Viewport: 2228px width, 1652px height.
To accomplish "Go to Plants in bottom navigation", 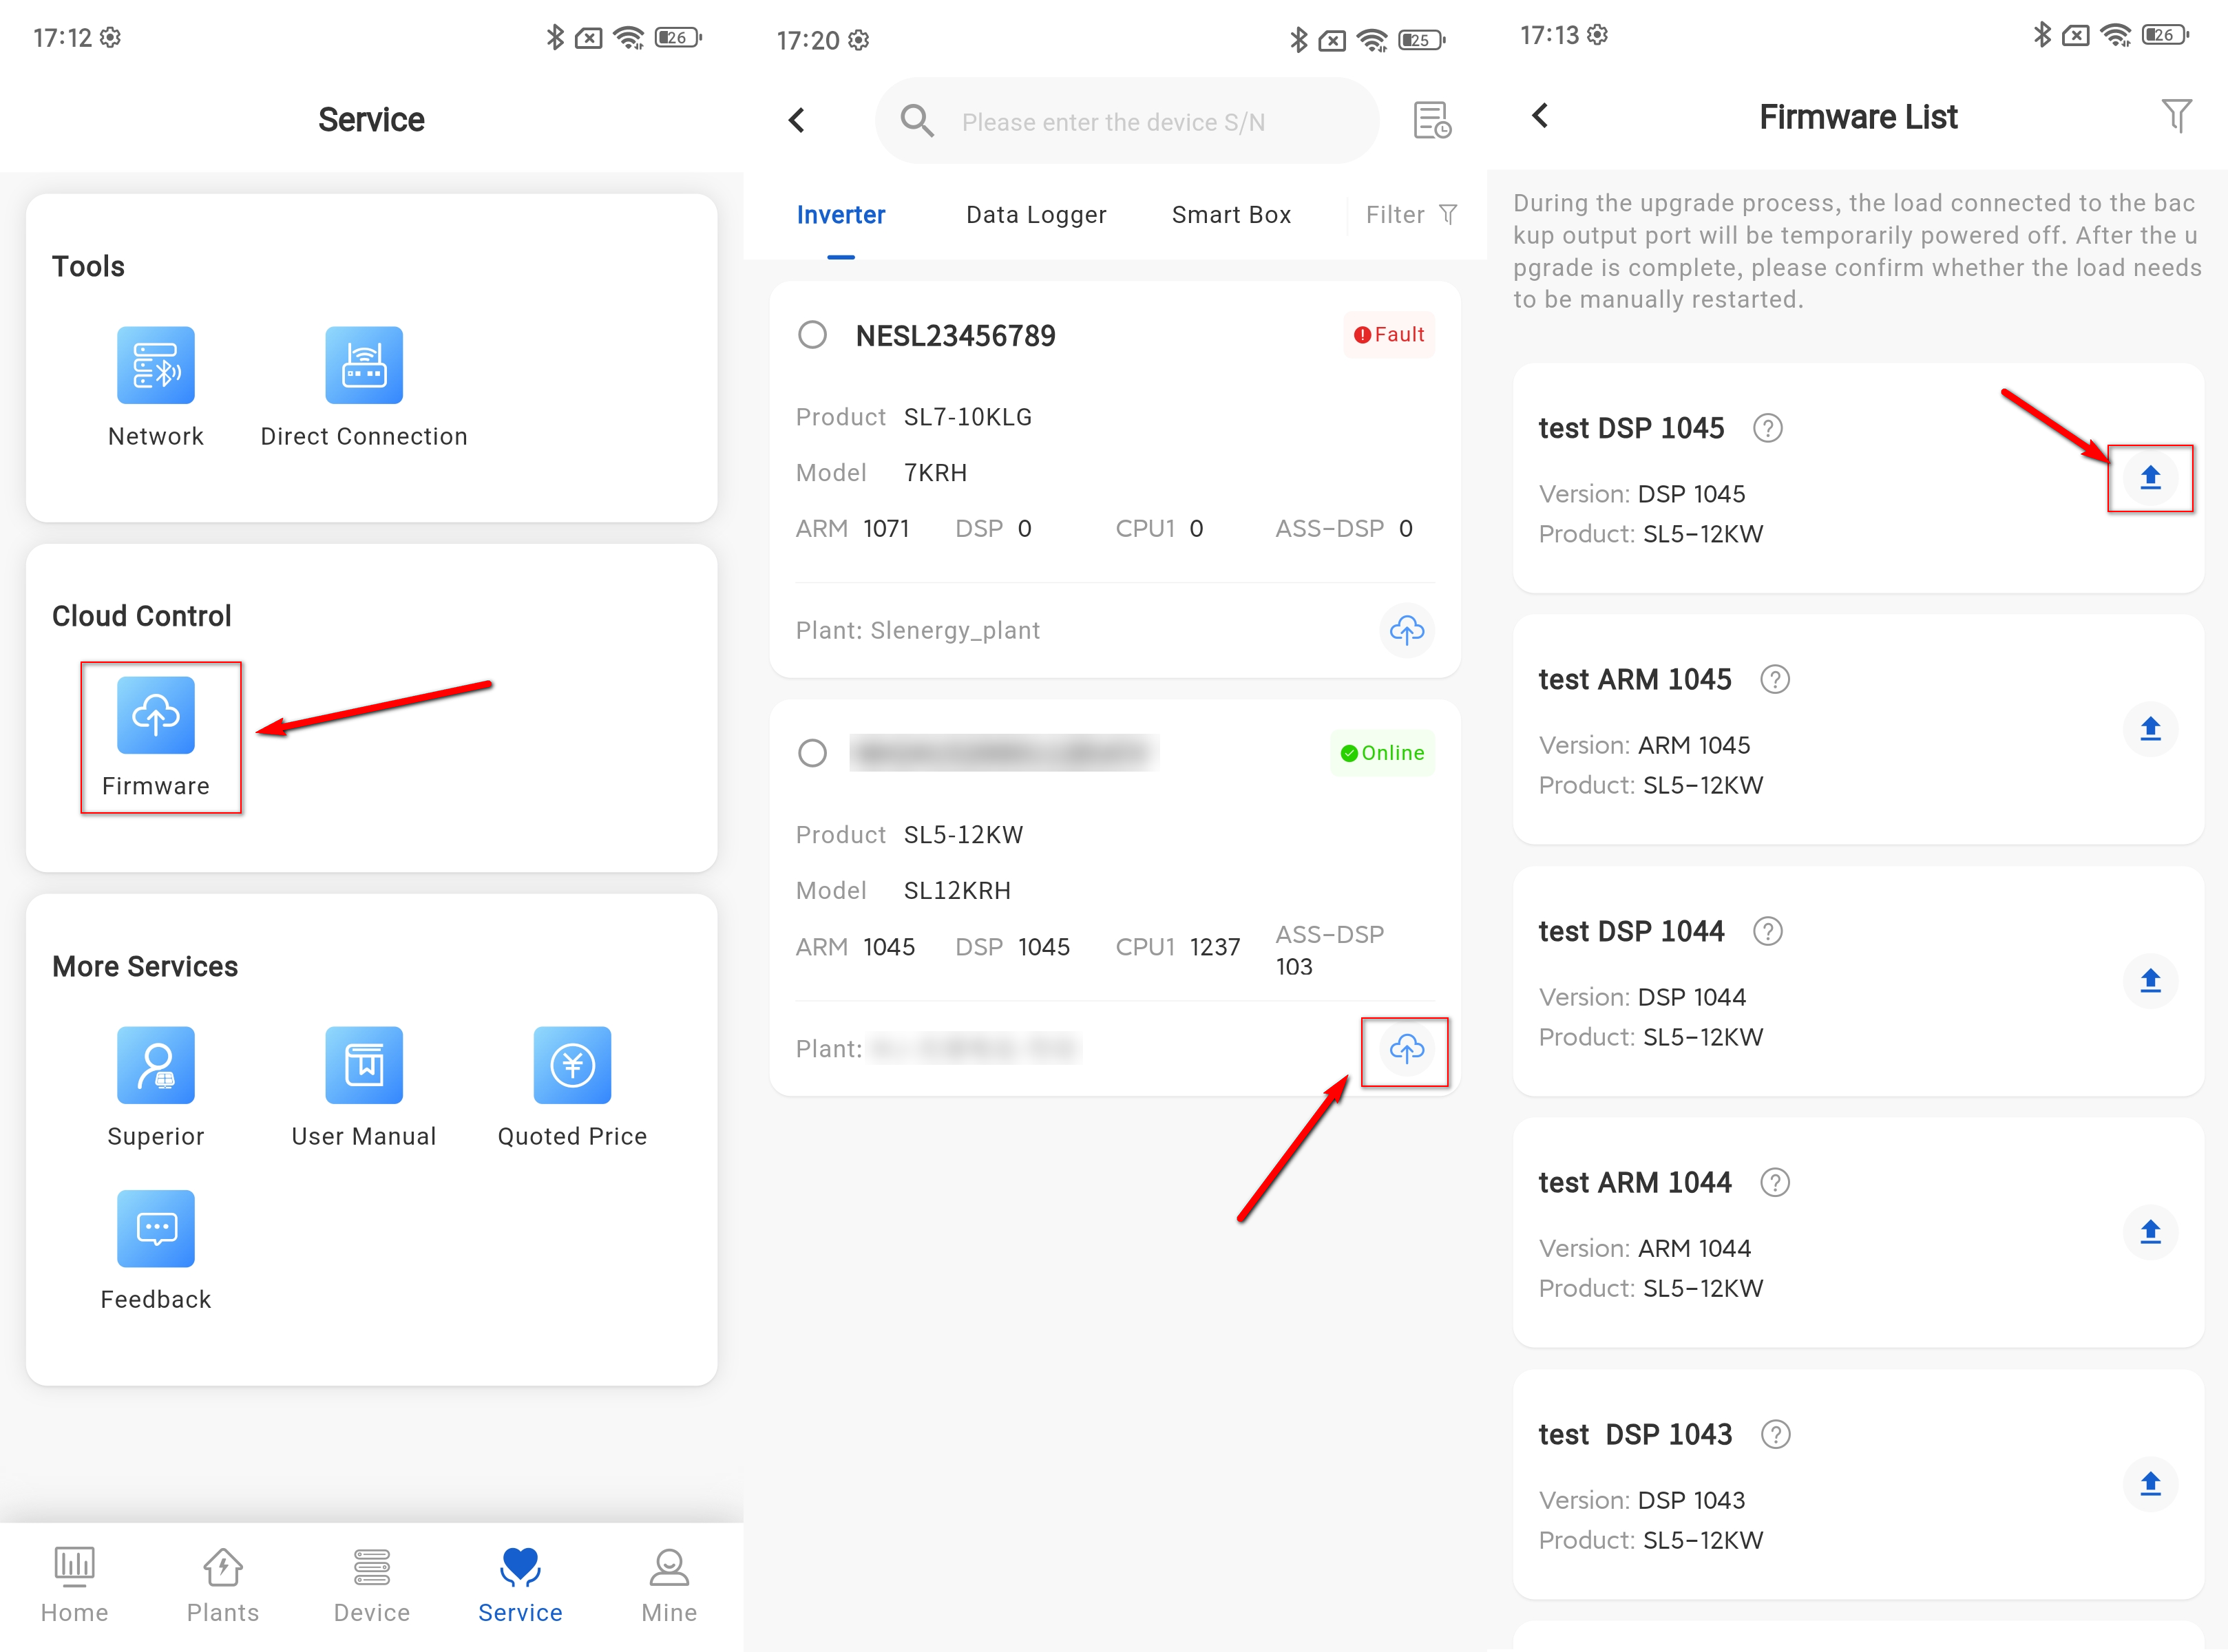I will (222, 1584).
